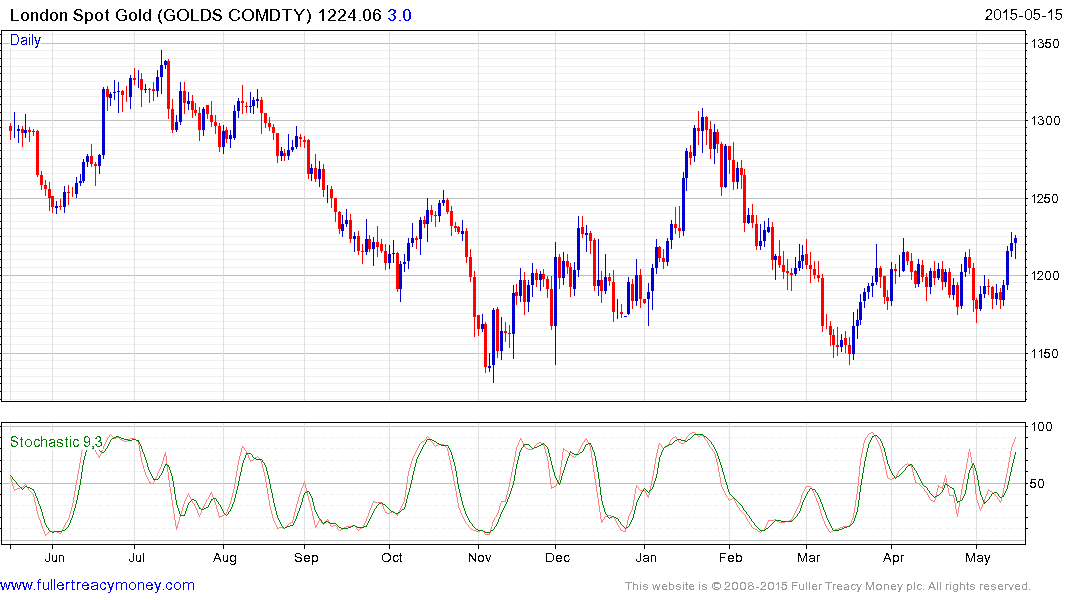Viewport: 1075px width, 600px height.
Task: Click the London Spot Gold chart title
Action: (160, 15)
